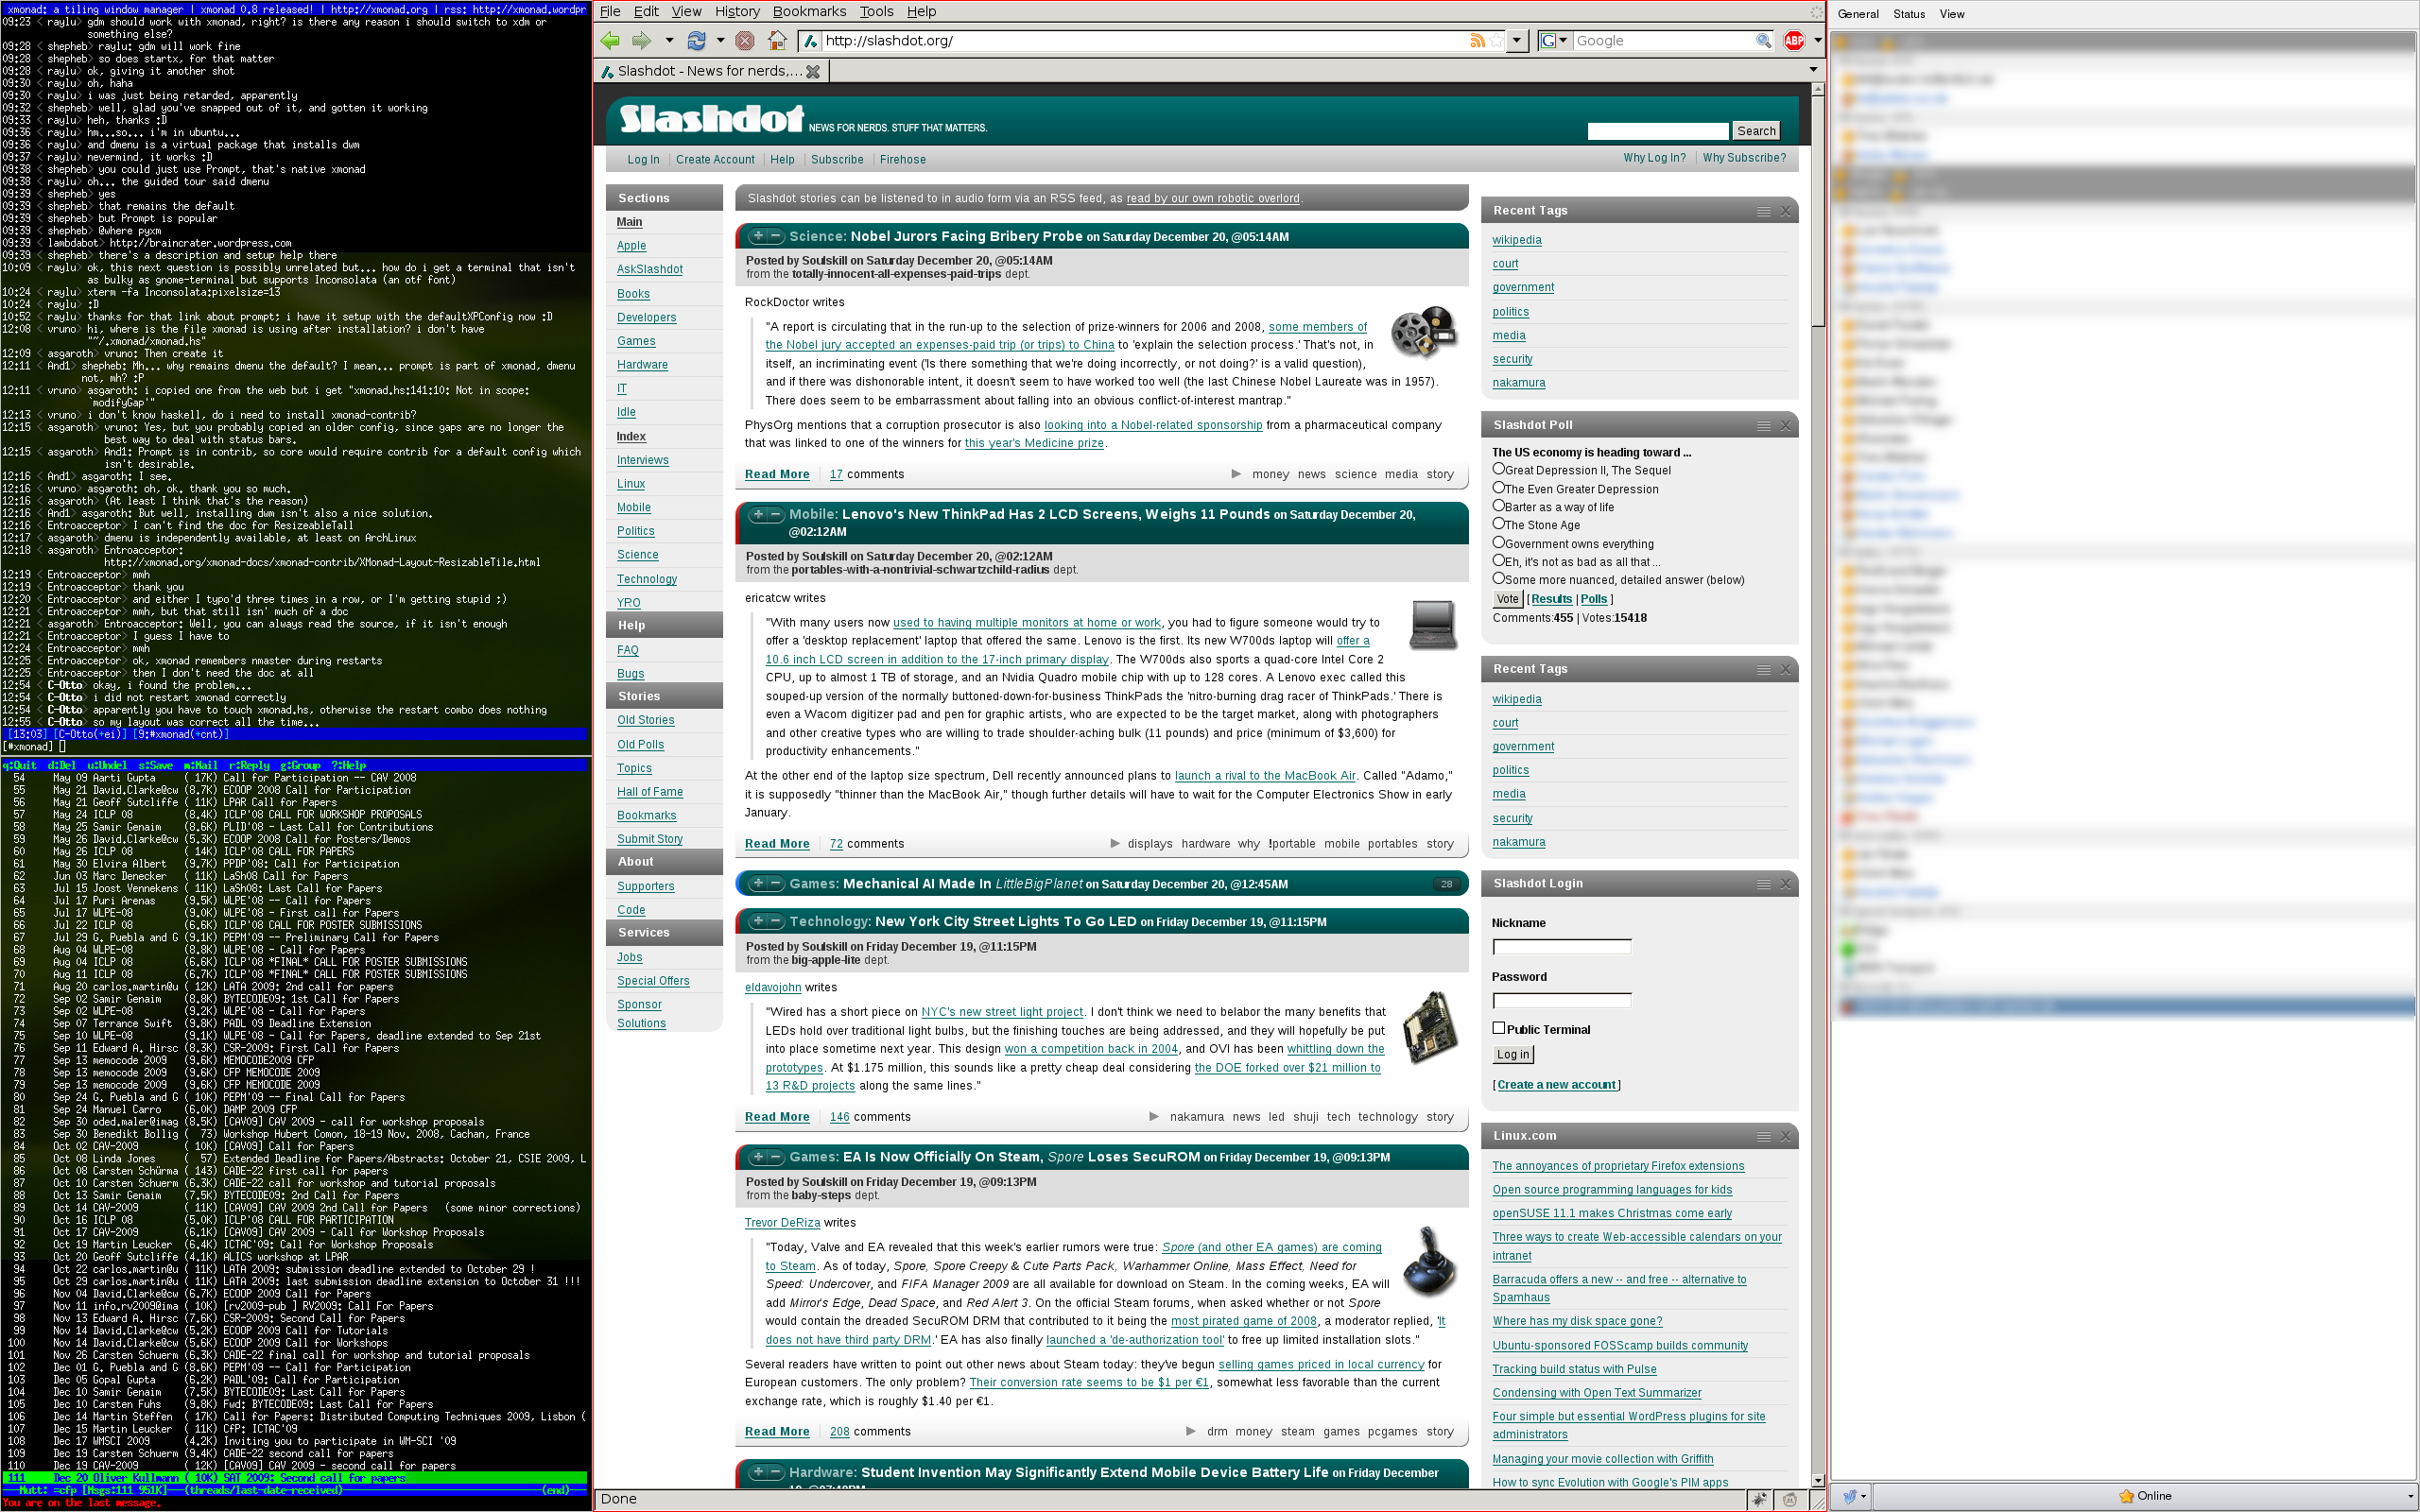Open the list-all-tabs dropdown on tab bar
The width and height of the screenshot is (2420, 1512).
[1813, 70]
